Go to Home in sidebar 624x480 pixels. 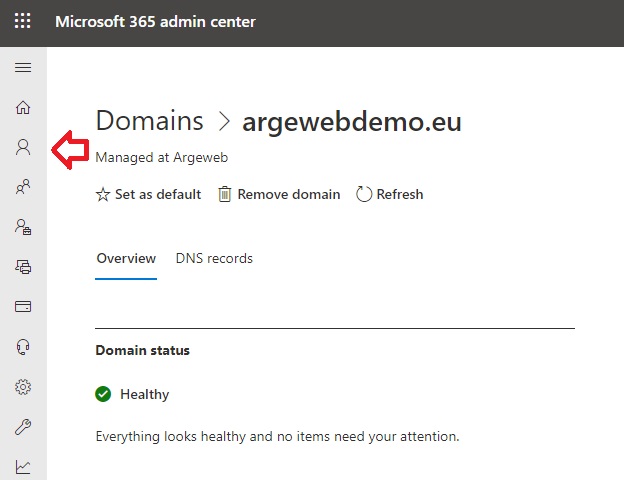pos(23,107)
